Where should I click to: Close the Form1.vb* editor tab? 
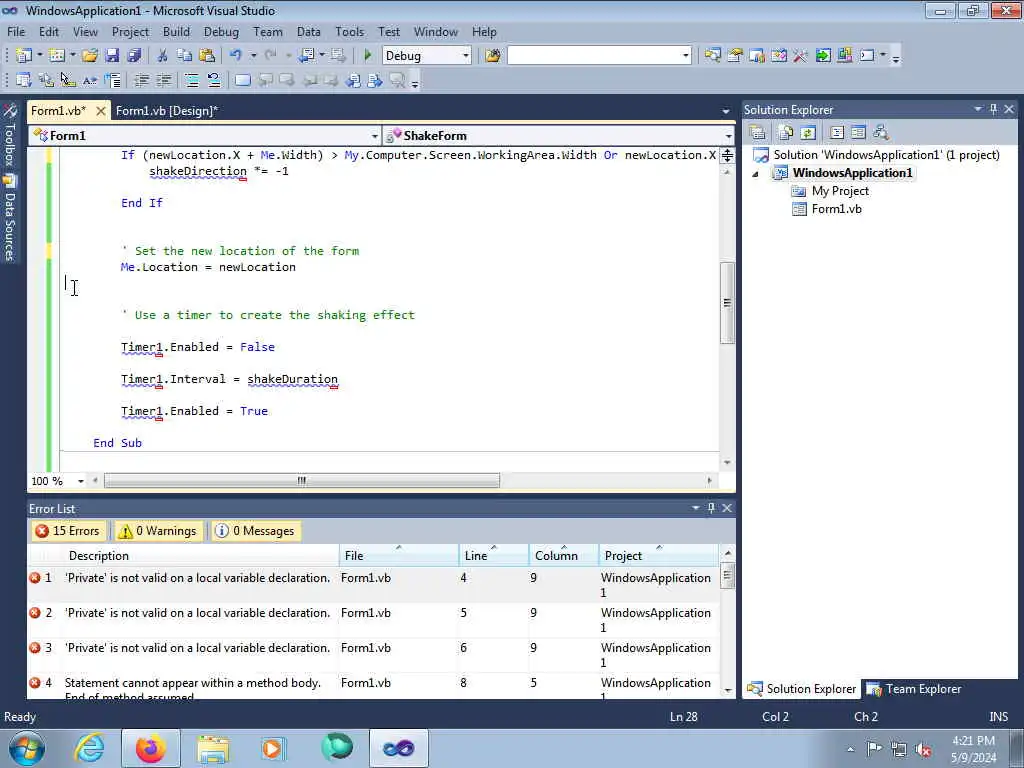click(101, 111)
